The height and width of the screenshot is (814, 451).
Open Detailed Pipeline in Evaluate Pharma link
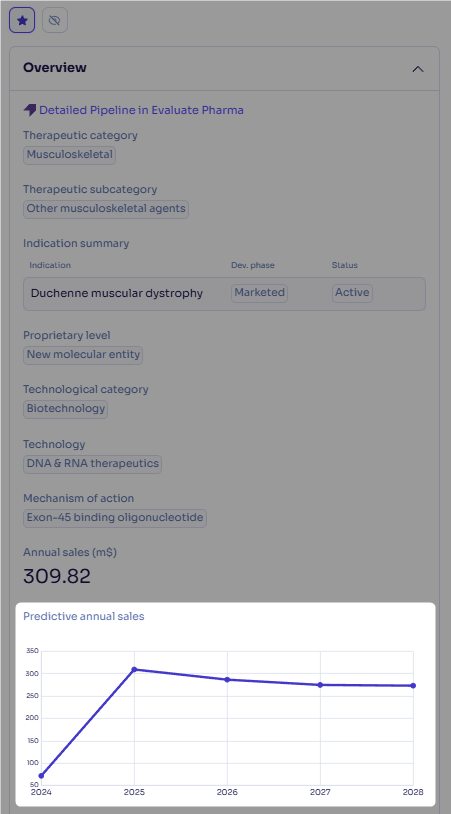[141, 110]
